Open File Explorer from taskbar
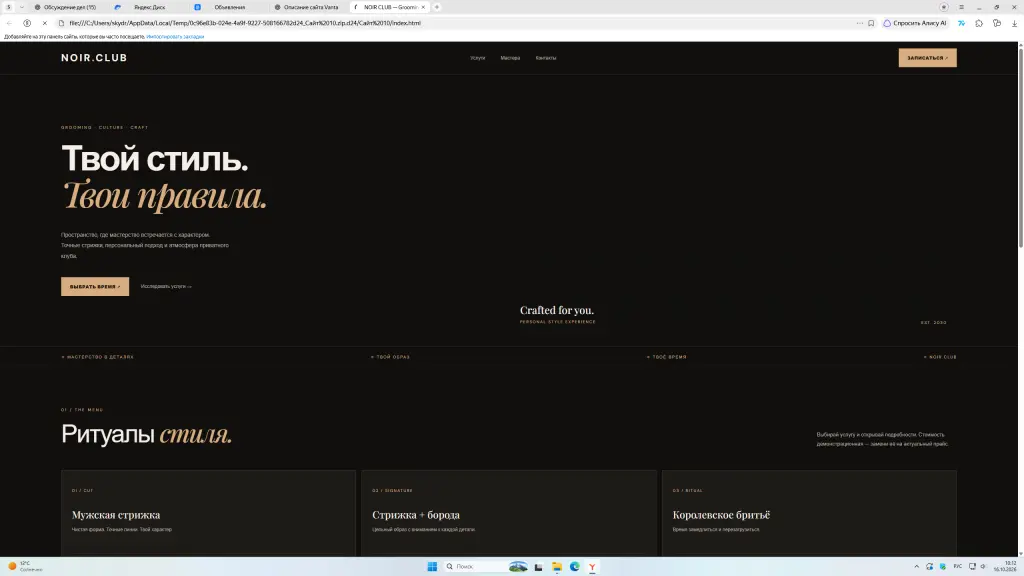The height and width of the screenshot is (576, 1024). point(556,566)
